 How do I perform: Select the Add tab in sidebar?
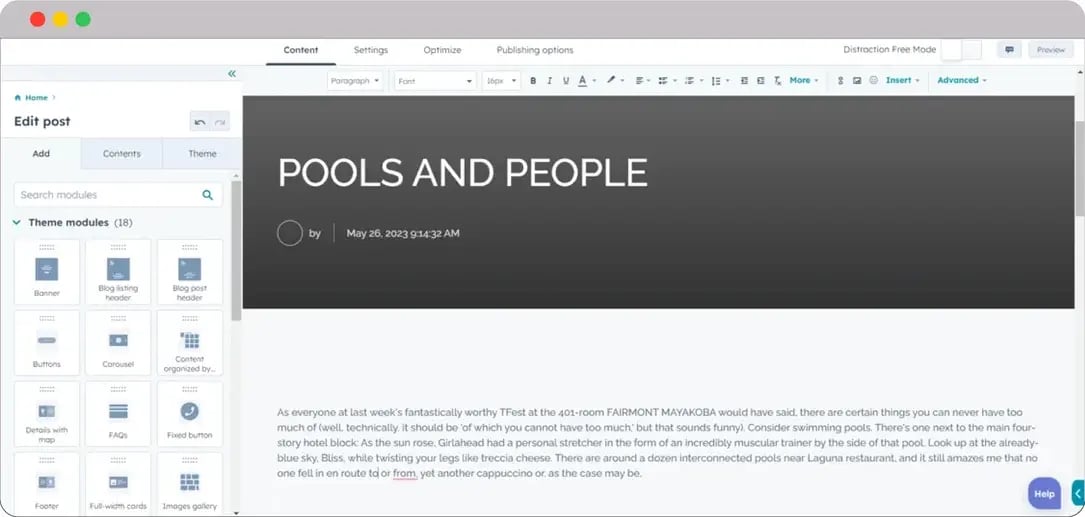[x=42, y=154]
